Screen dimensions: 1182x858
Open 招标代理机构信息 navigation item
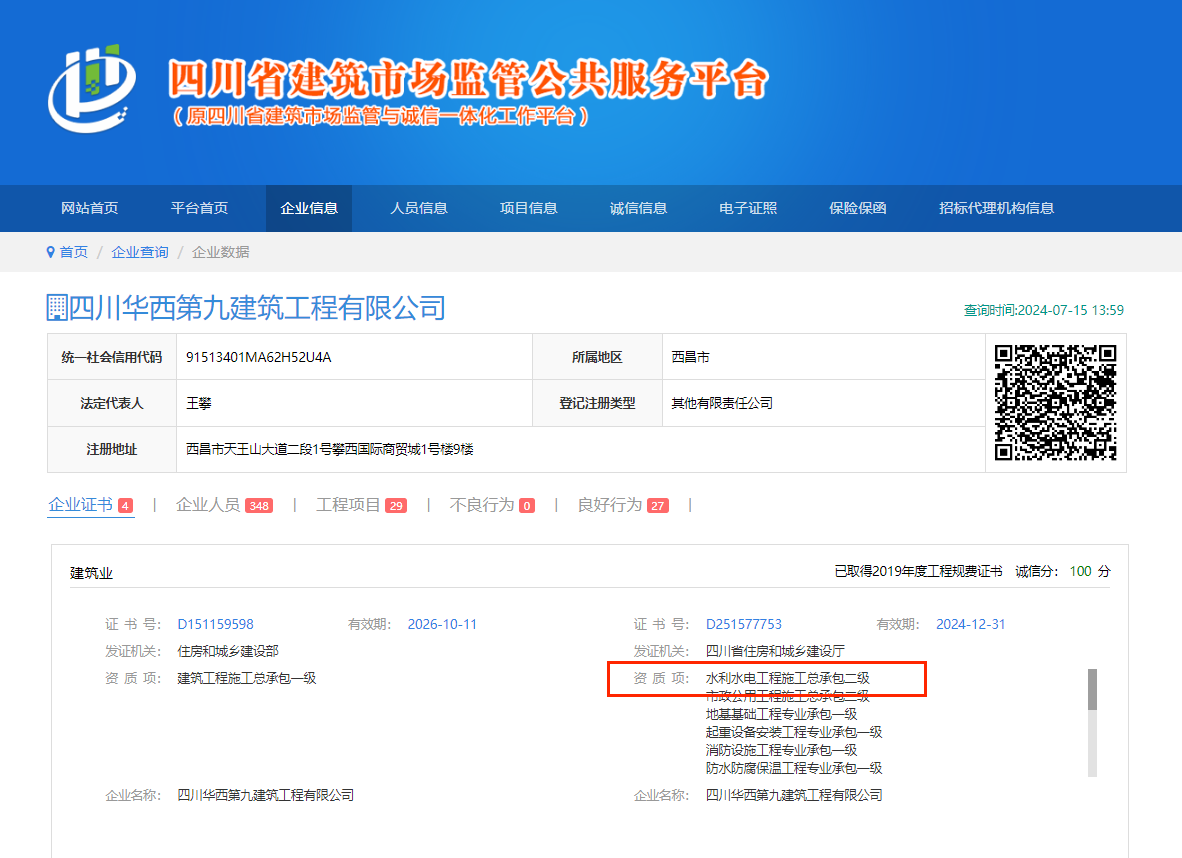click(997, 208)
